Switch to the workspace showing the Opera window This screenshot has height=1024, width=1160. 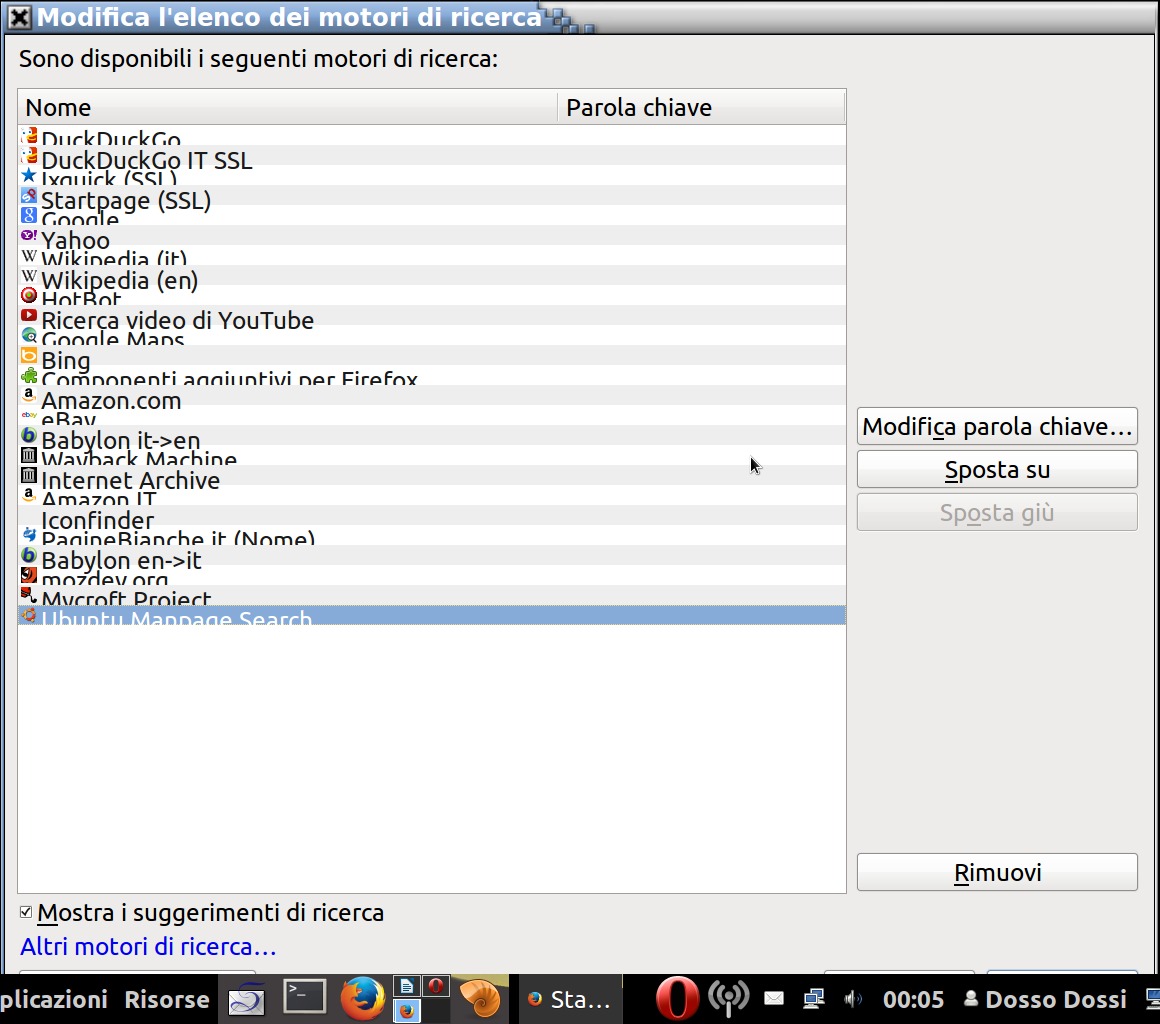tap(436, 986)
